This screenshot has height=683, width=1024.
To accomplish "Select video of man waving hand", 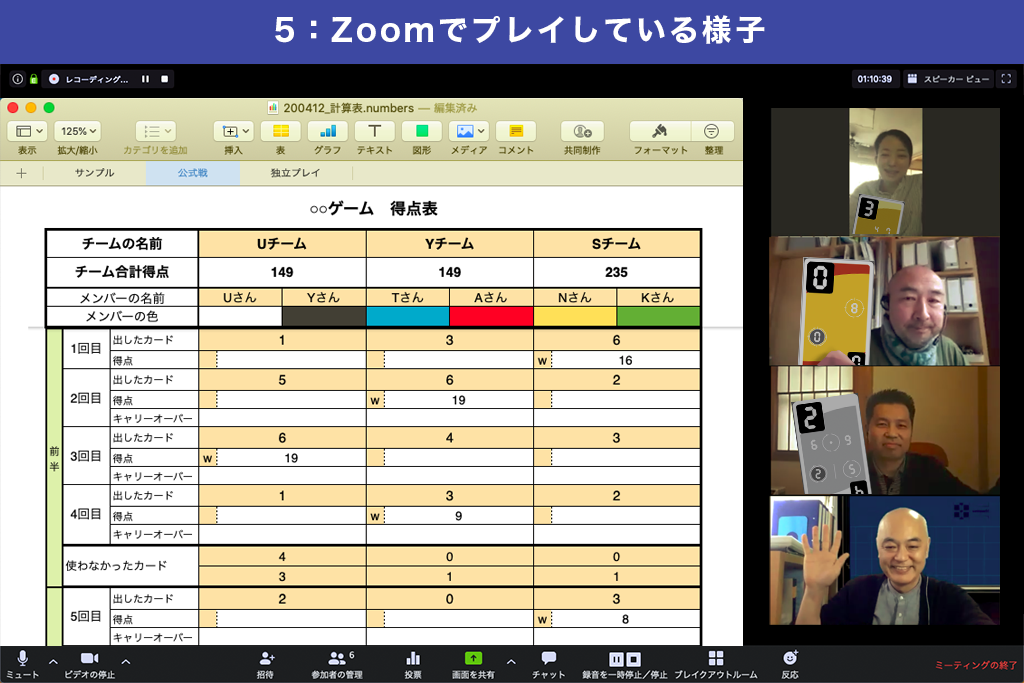I will point(885,560).
